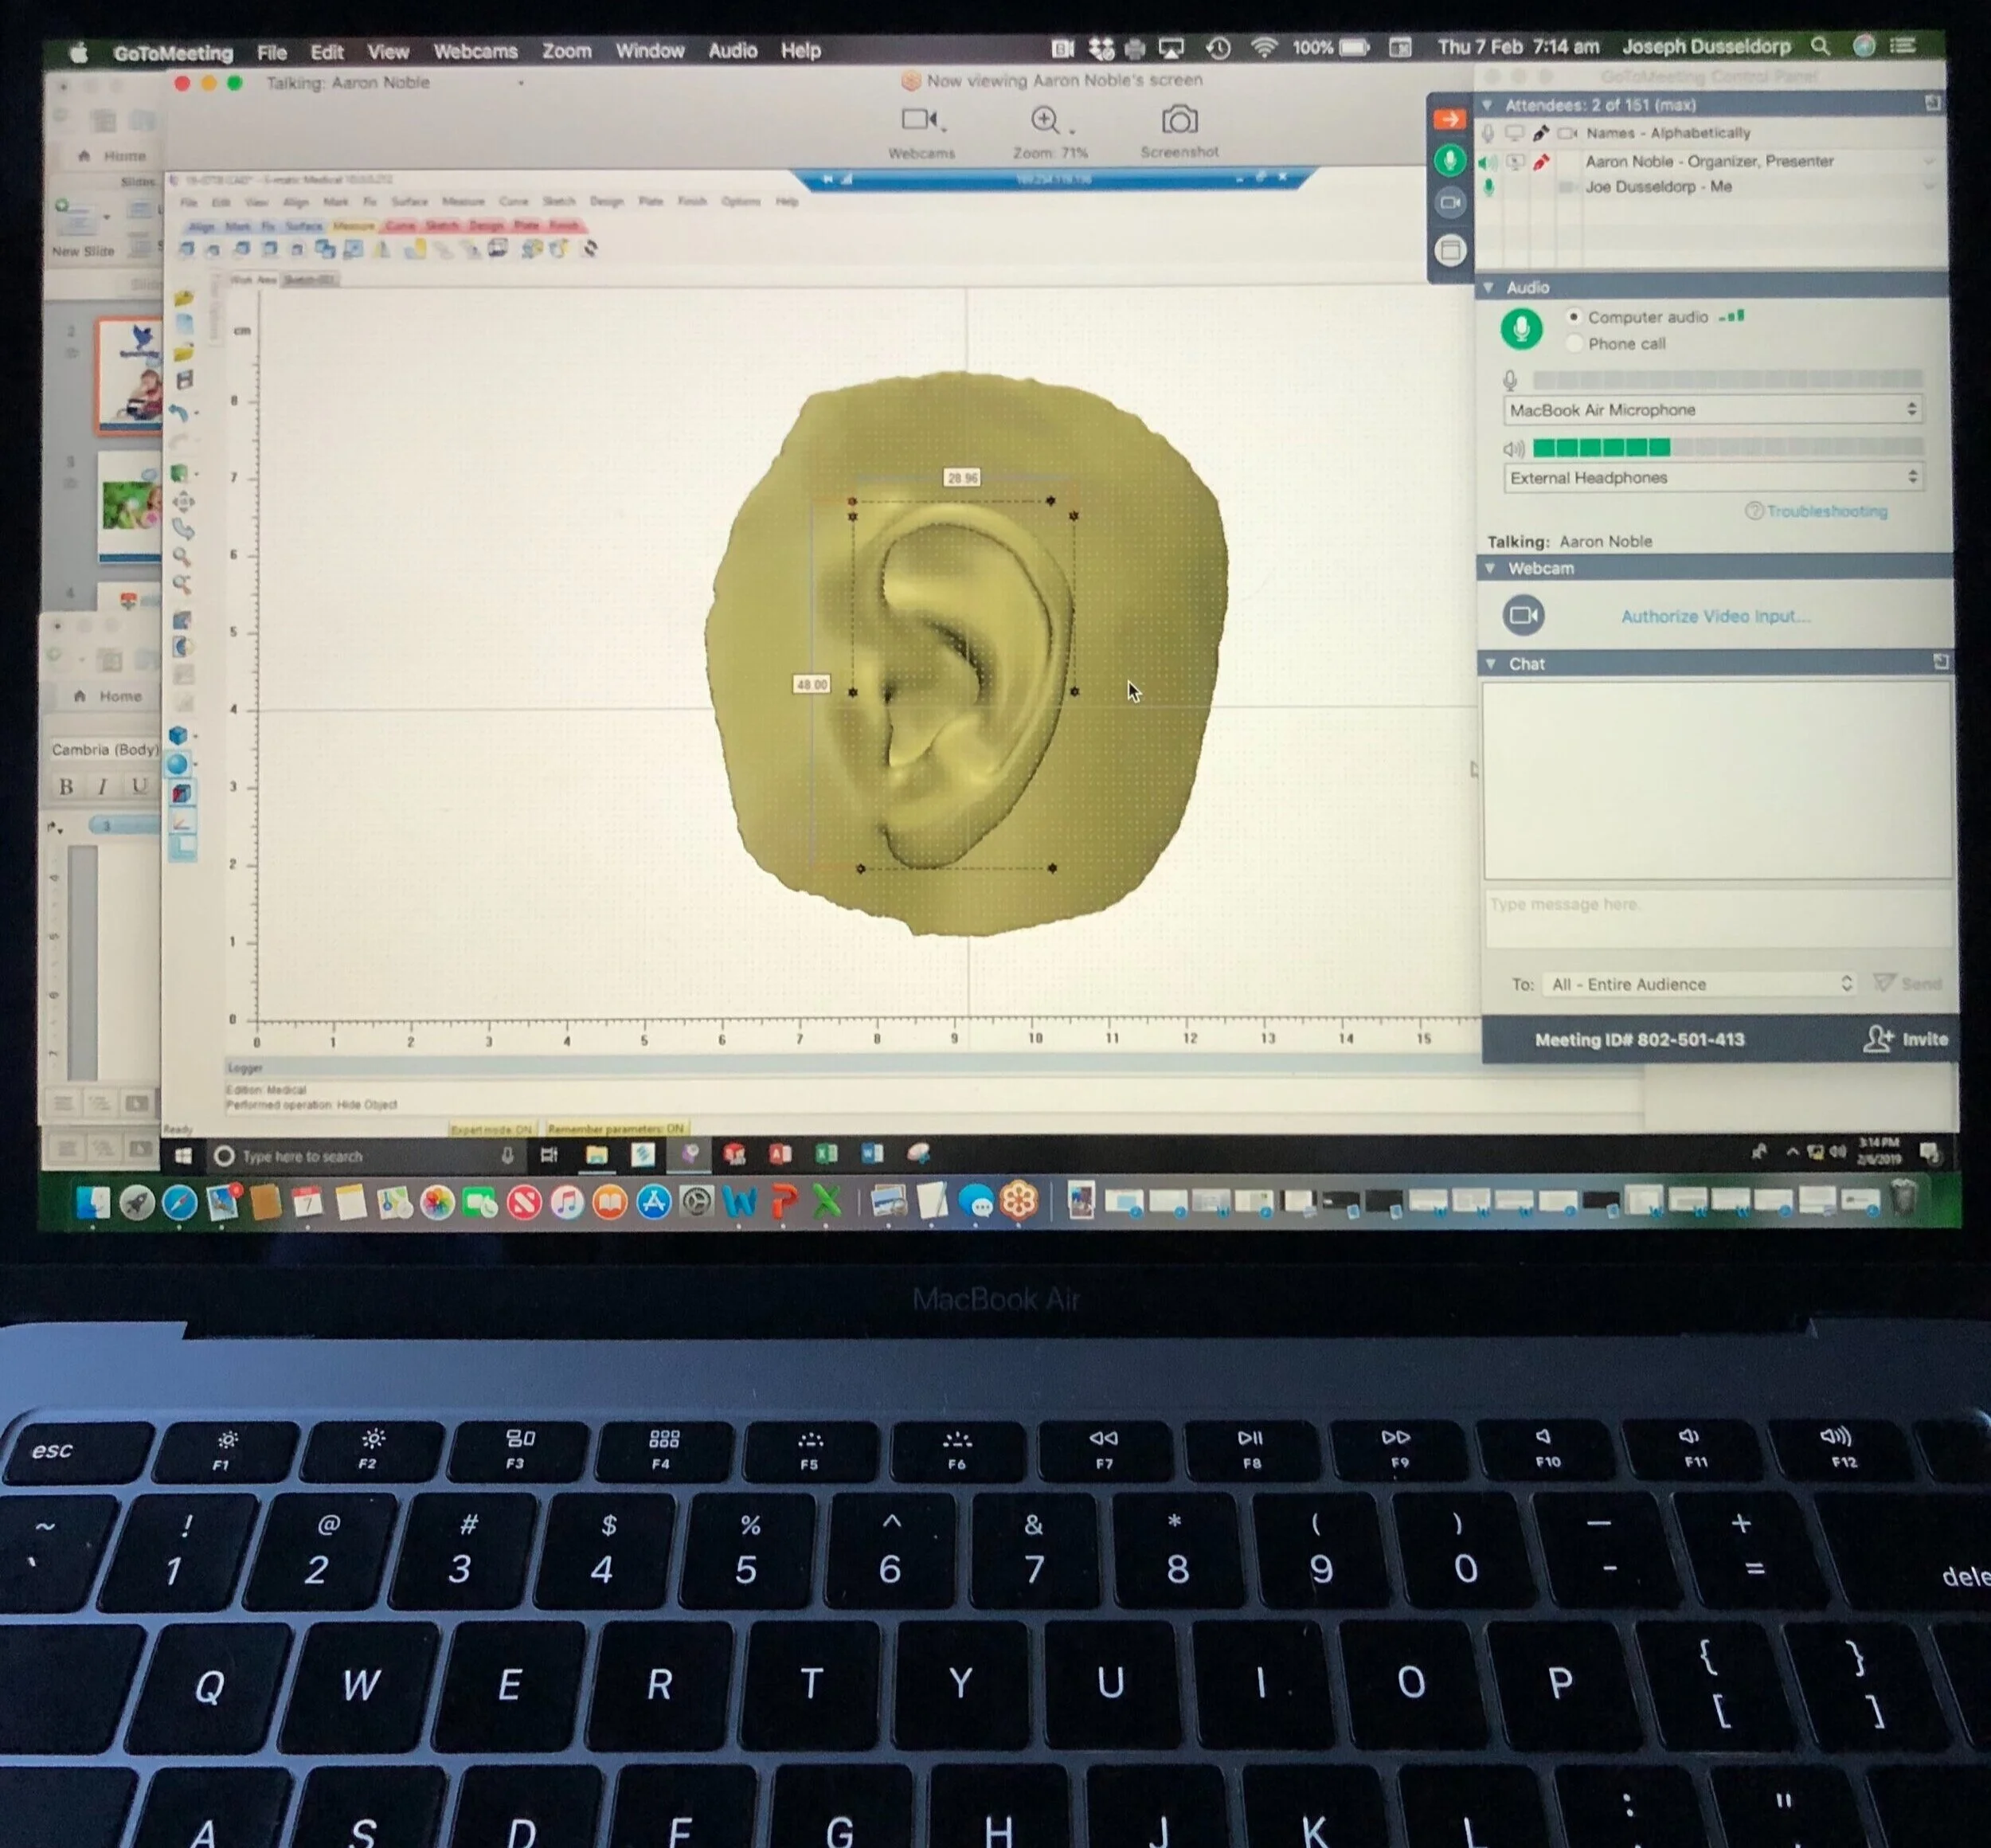Open the MacBook Air Microphone dropdown
Screen dimensions: 1991x1848
1712,410
